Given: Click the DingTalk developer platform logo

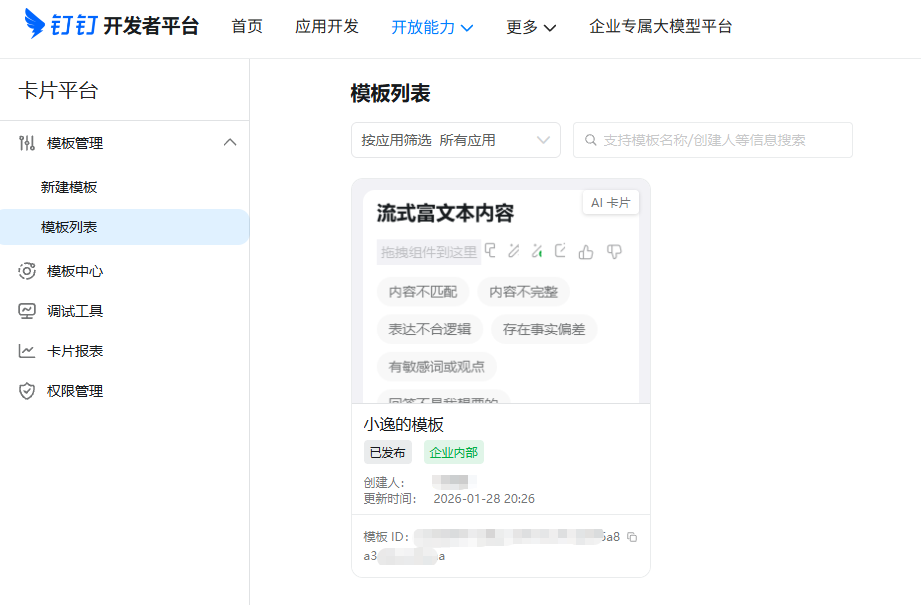Looking at the screenshot, I should click(x=112, y=26).
